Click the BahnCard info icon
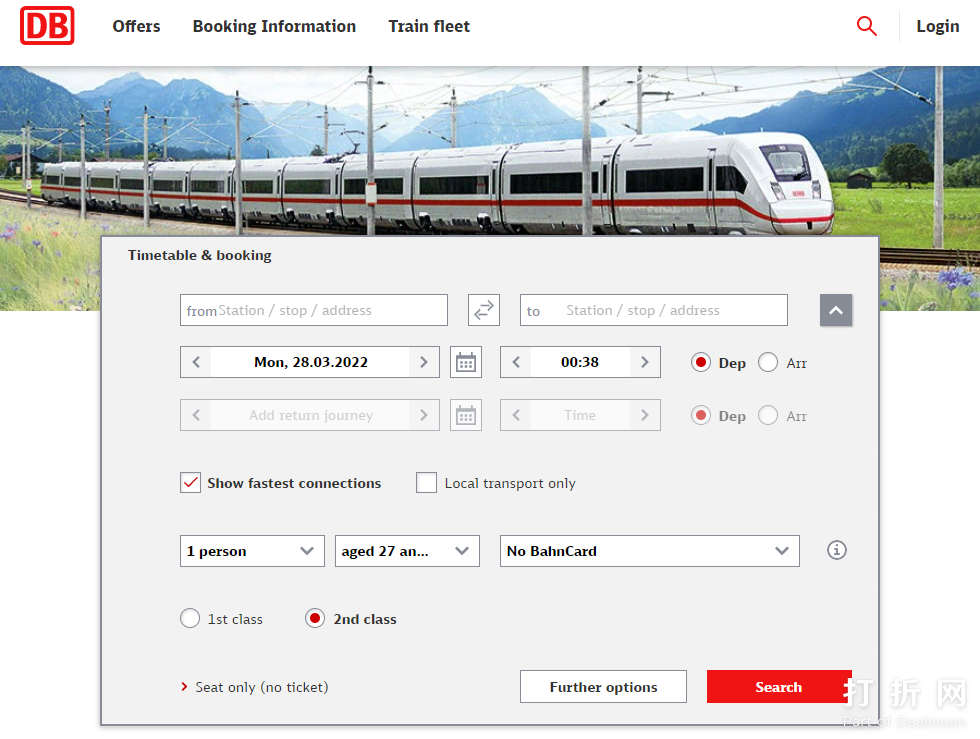The height and width of the screenshot is (739, 980). [x=837, y=550]
